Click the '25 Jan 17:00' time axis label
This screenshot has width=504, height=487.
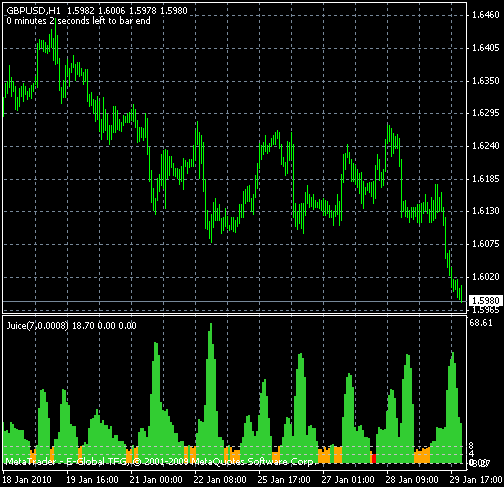[284, 480]
